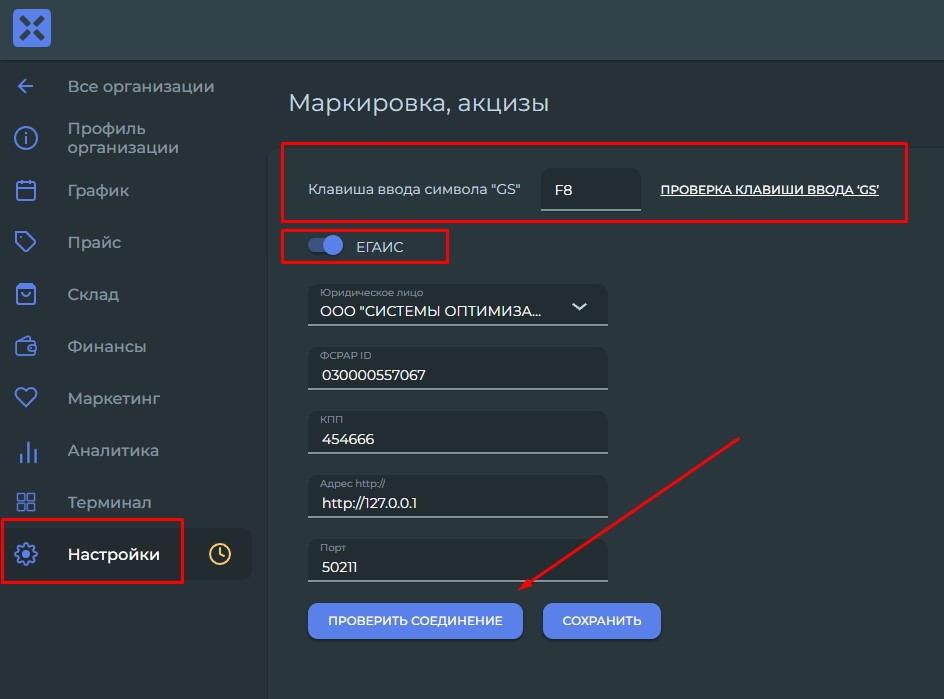This screenshot has width=944, height=699.
Task: Click the yellow clock icon beside Настройки
Action: 220,554
